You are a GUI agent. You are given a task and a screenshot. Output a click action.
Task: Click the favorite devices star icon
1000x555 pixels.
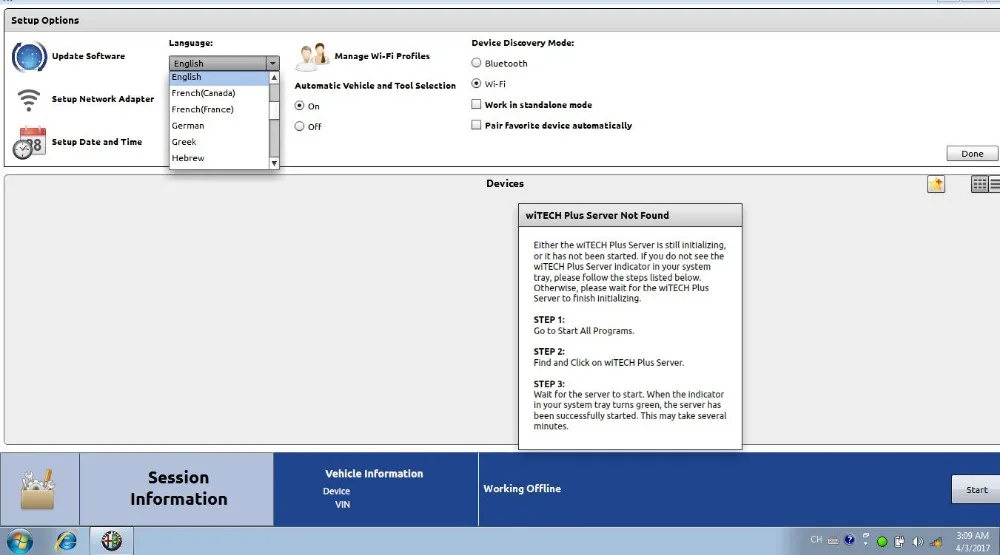936,184
